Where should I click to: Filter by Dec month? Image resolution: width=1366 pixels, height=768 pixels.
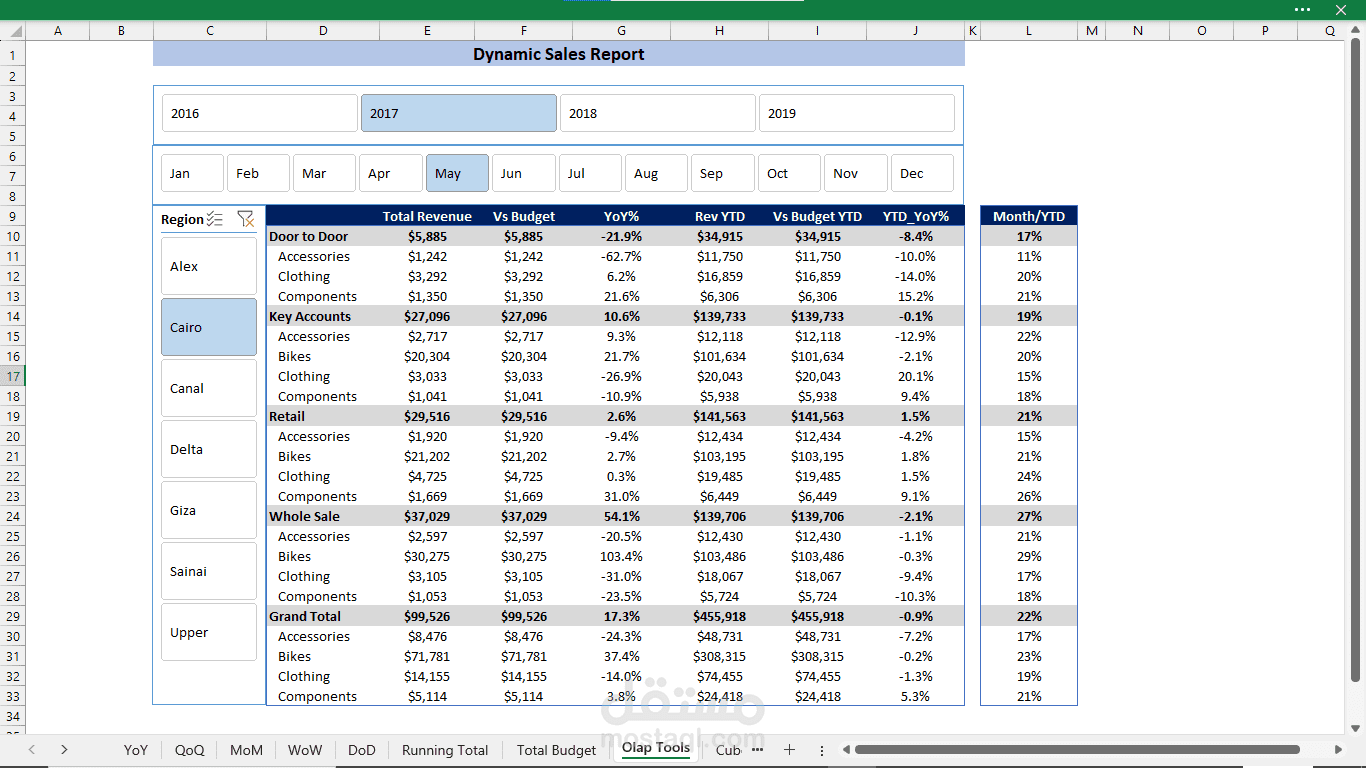click(922, 173)
